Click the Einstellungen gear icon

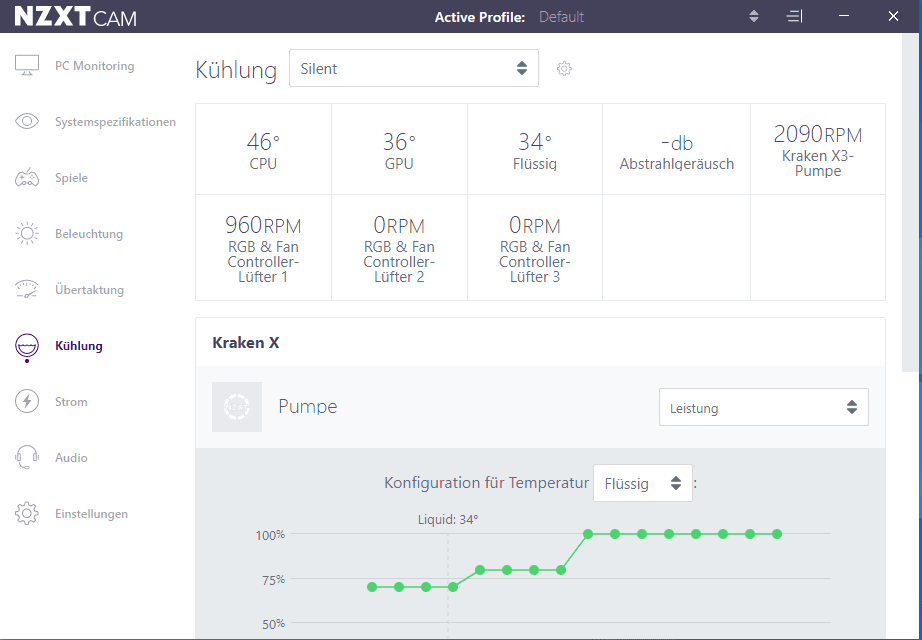click(27, 514)
